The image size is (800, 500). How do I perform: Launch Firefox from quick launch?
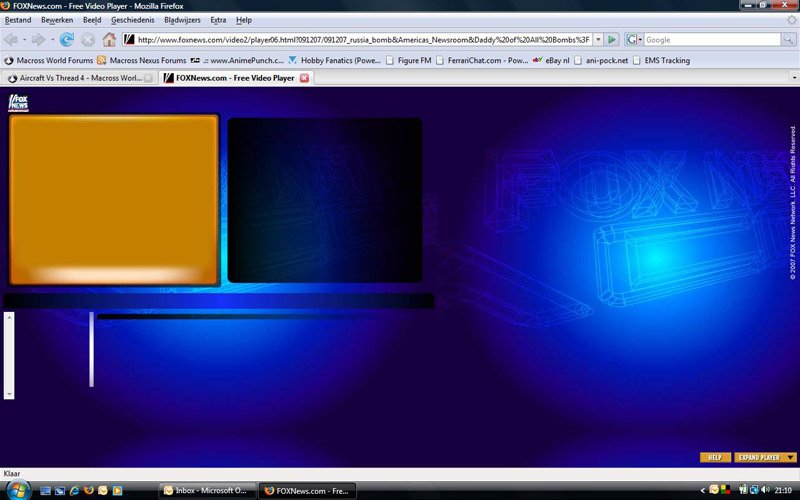point(88,490)
